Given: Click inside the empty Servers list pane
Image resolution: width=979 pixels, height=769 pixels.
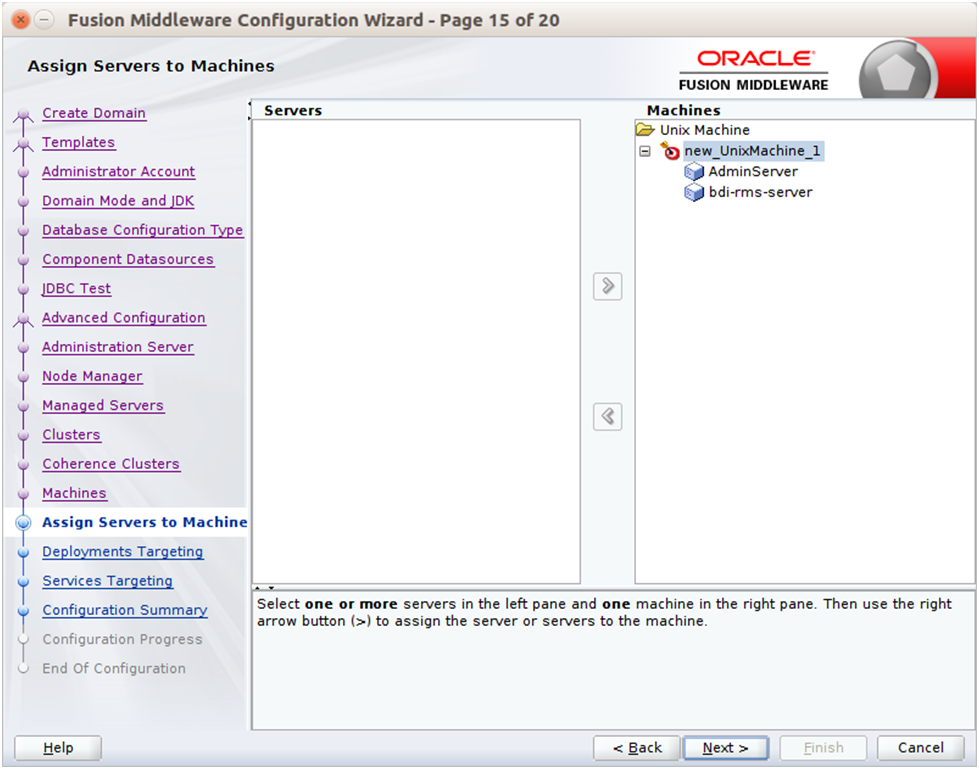Looking at the screenshot, I should point(416,351).
